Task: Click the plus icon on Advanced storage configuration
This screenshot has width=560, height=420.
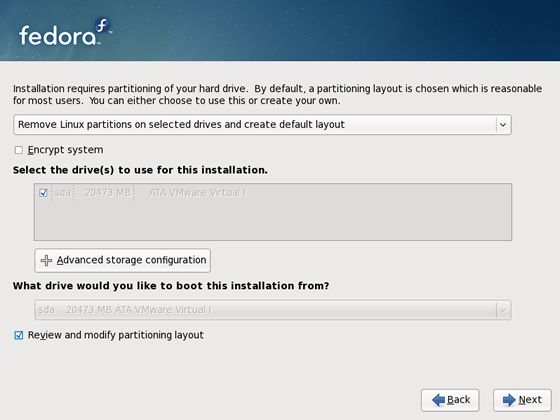Action: 46,260
